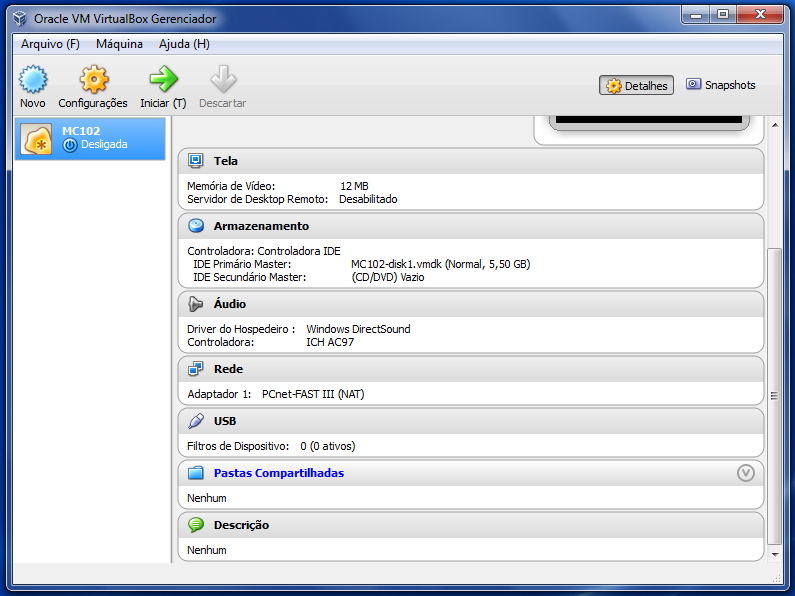
Task: Collapse the Pastas Compartilhadas section chevron
Action: tap(745, 473)
